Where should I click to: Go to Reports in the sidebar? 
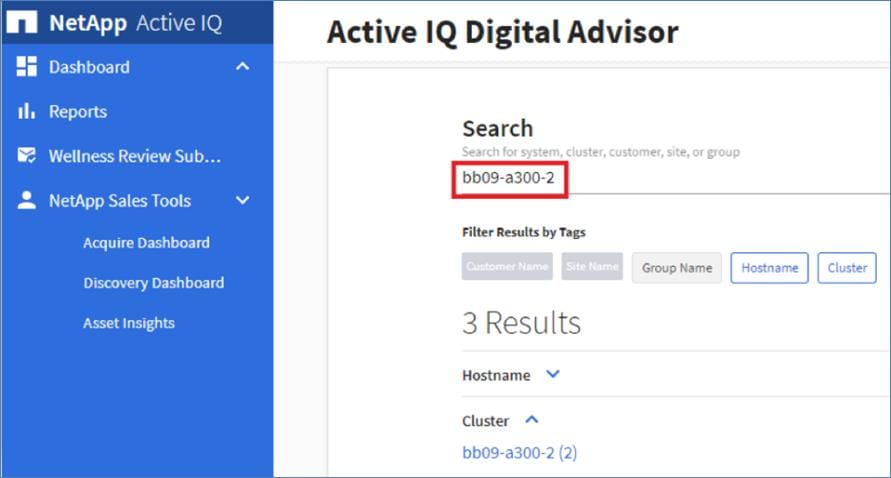pyautogui.click(x=78, y=111)
